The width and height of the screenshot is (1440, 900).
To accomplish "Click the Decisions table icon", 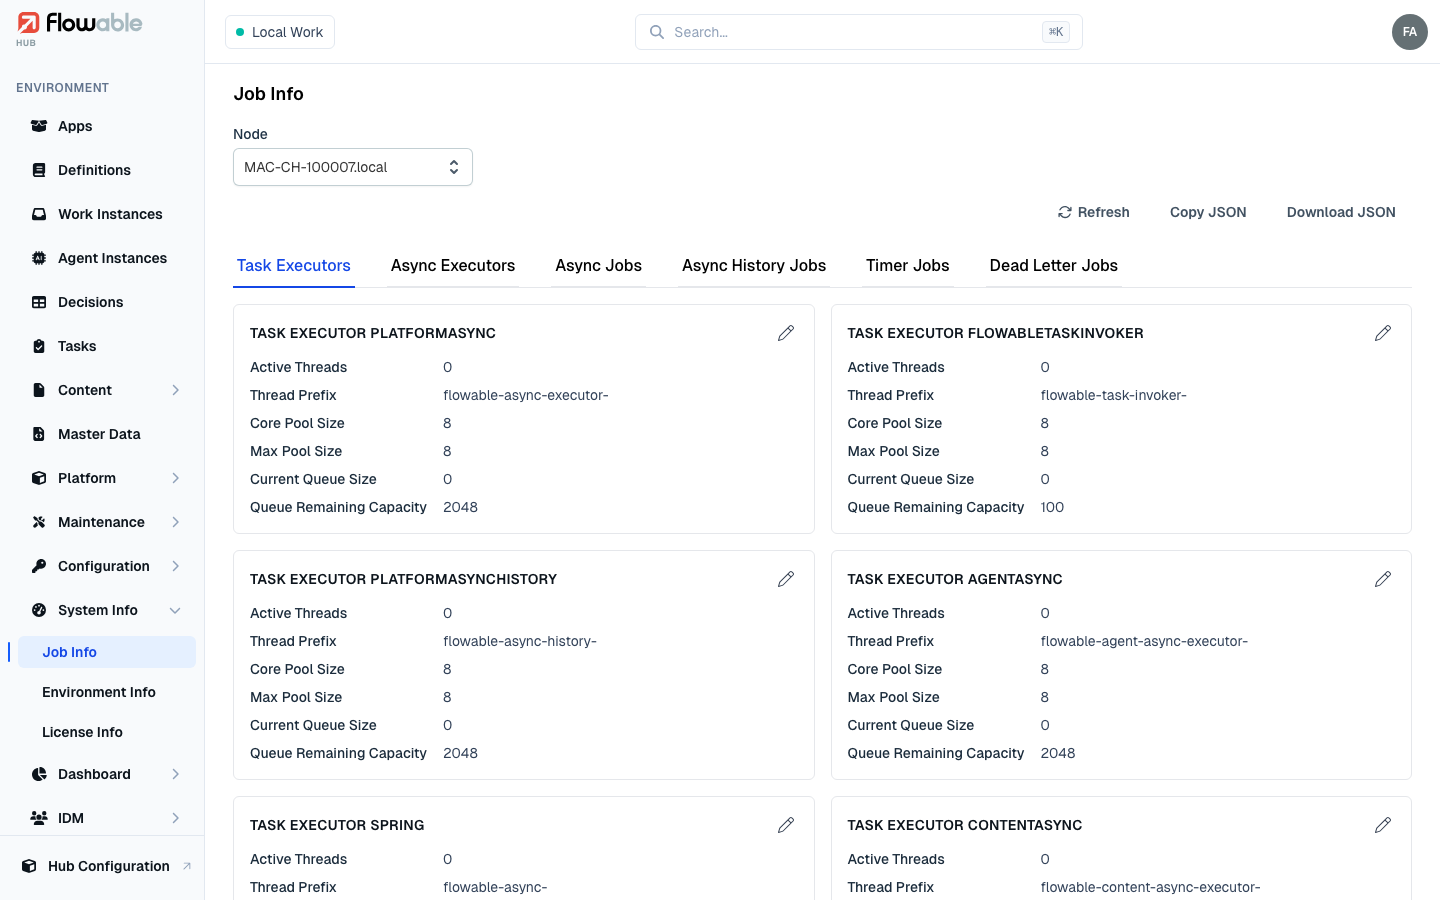I will (x=39, y=302).
